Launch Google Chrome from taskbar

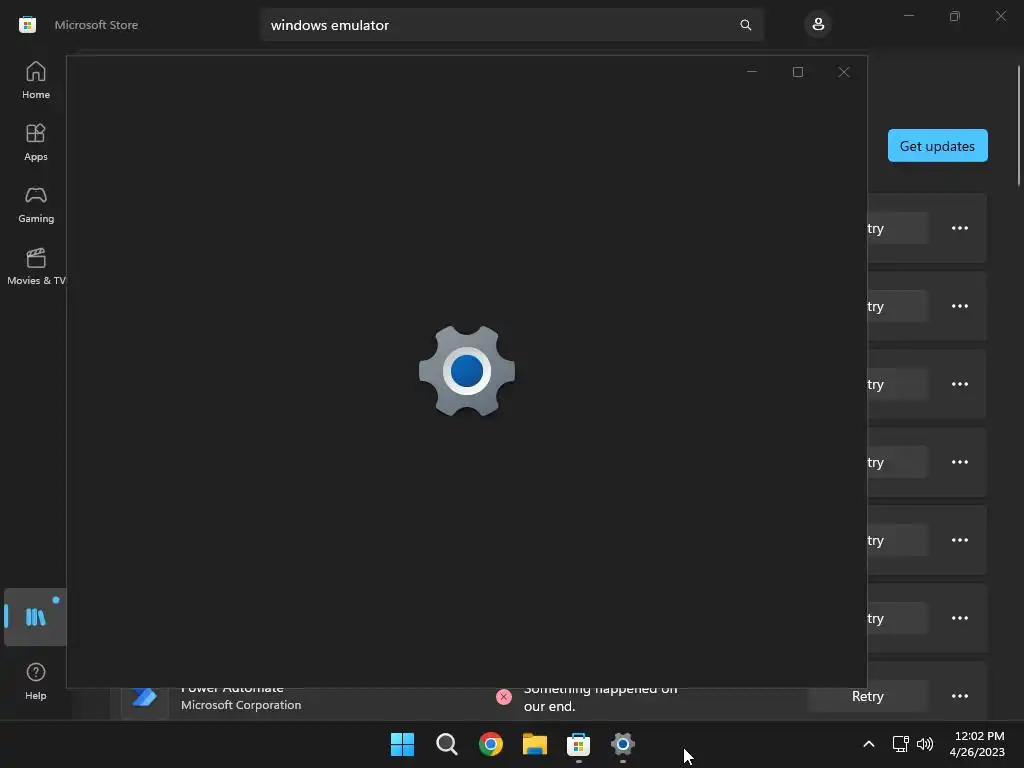[490, 744]
